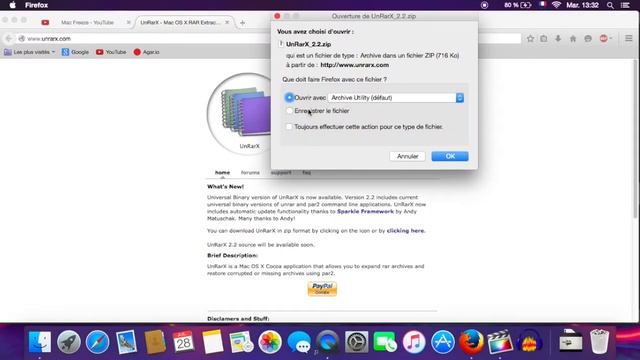
Task: Switch to the UnRarX Mac OS X tab
Action: coord(180,22)
